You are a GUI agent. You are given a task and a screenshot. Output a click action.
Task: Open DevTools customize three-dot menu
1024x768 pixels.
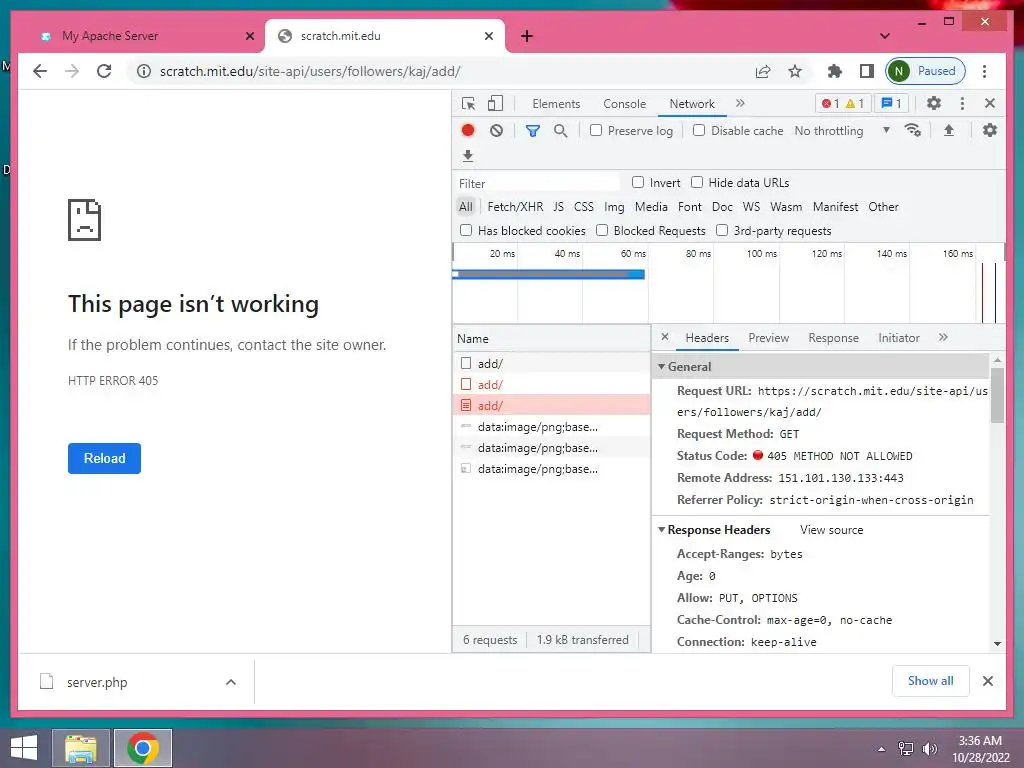[962, 103]
